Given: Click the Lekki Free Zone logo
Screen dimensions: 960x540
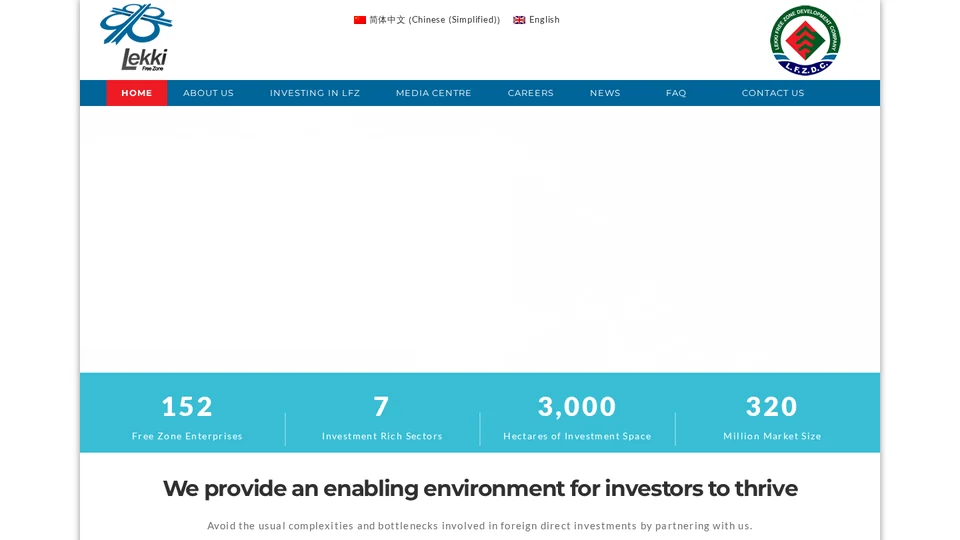Looking at the screenshot, I should click(x=137, y=37).
